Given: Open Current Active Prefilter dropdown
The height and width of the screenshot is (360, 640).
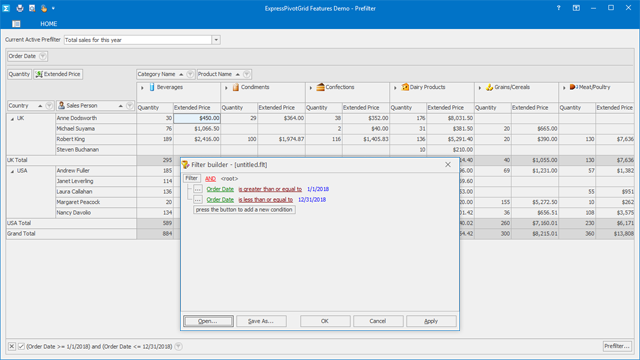Looking at the screenshot, I should click(216, 40).
